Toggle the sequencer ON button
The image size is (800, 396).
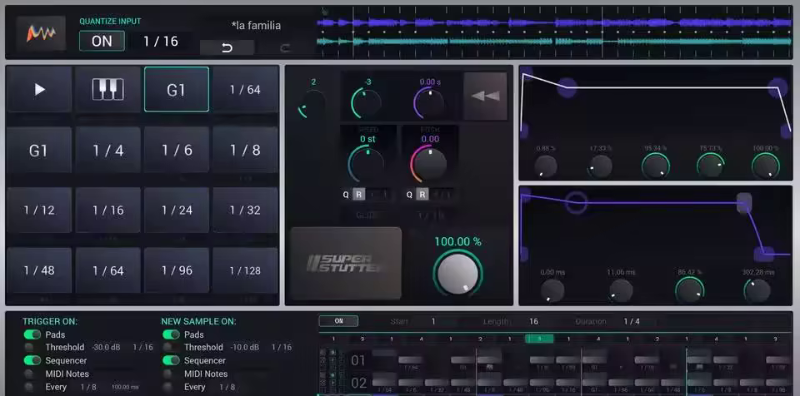pyautogui.click(x=339, y=321)
